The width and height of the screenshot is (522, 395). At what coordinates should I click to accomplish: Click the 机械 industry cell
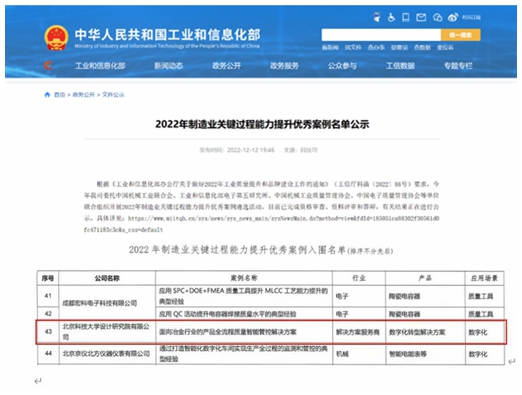359,354
